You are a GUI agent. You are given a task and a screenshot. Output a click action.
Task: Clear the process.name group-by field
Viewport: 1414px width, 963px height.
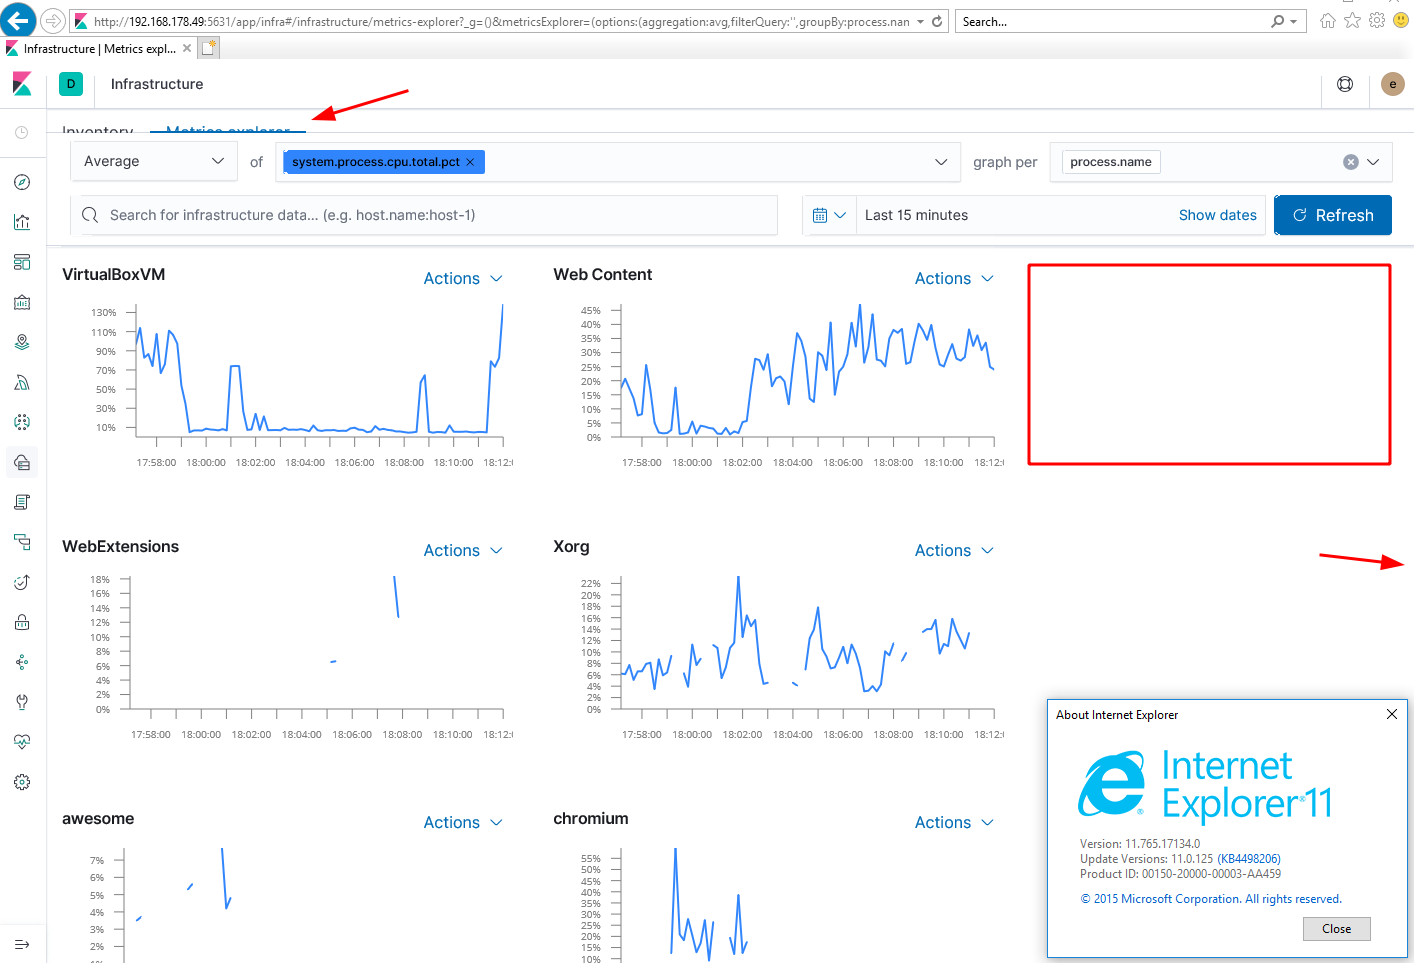[x=1352, y=161]
